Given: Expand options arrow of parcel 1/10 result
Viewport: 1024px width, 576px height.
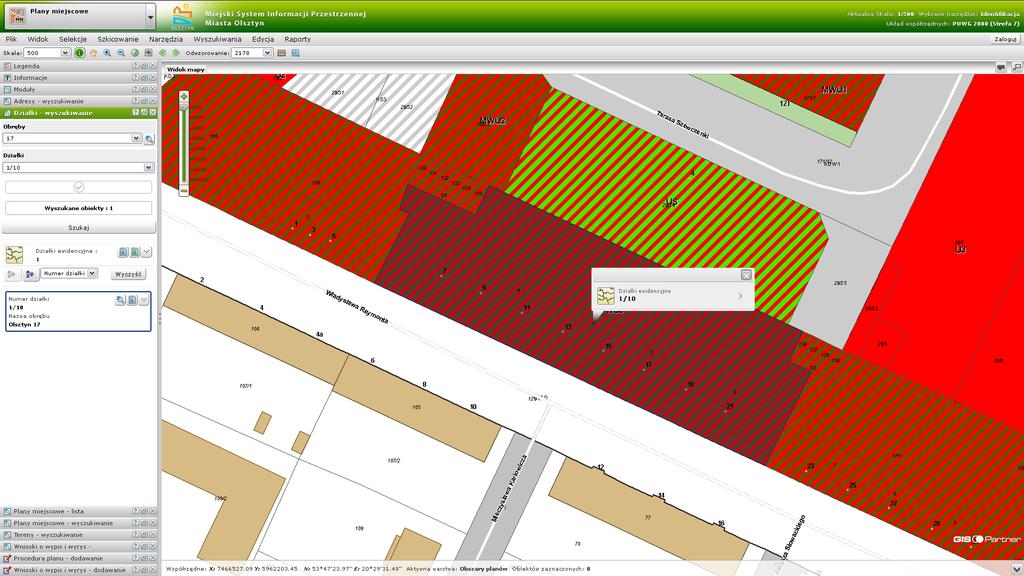Looking at the screenshot, I should click(x=144, y=300).
